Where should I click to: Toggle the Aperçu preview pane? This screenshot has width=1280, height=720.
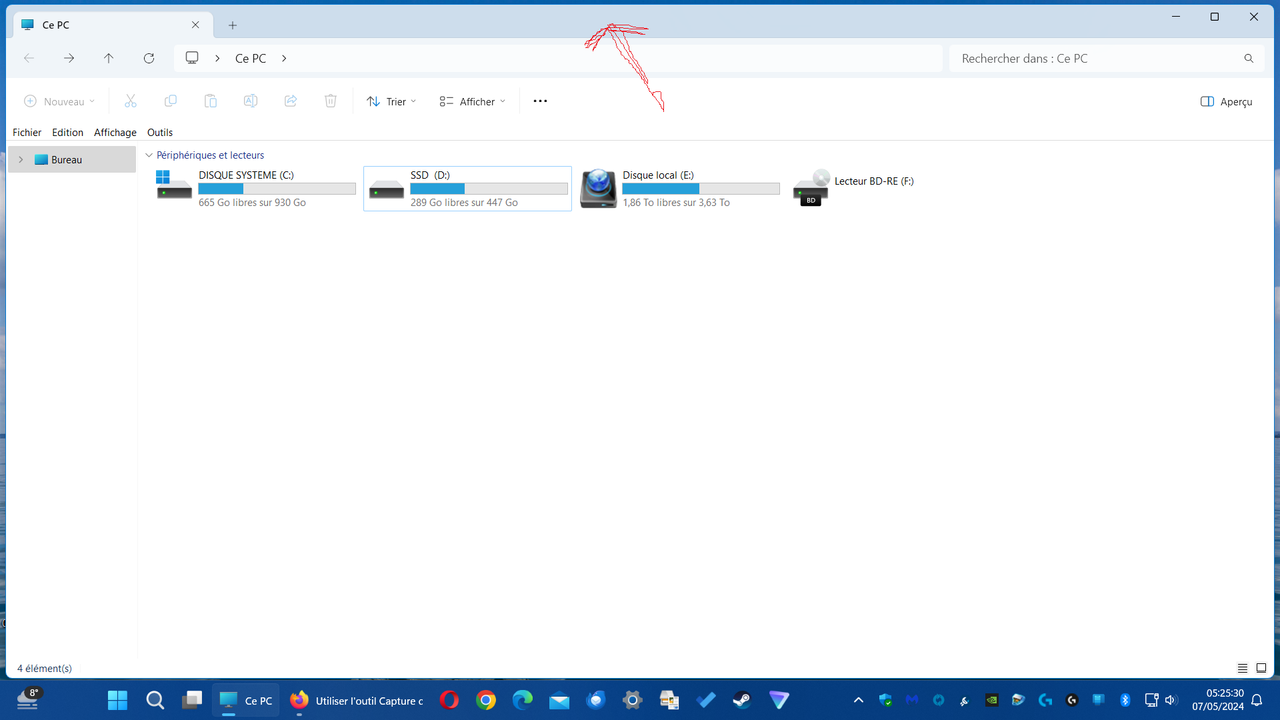click(x=1226, y=101)
